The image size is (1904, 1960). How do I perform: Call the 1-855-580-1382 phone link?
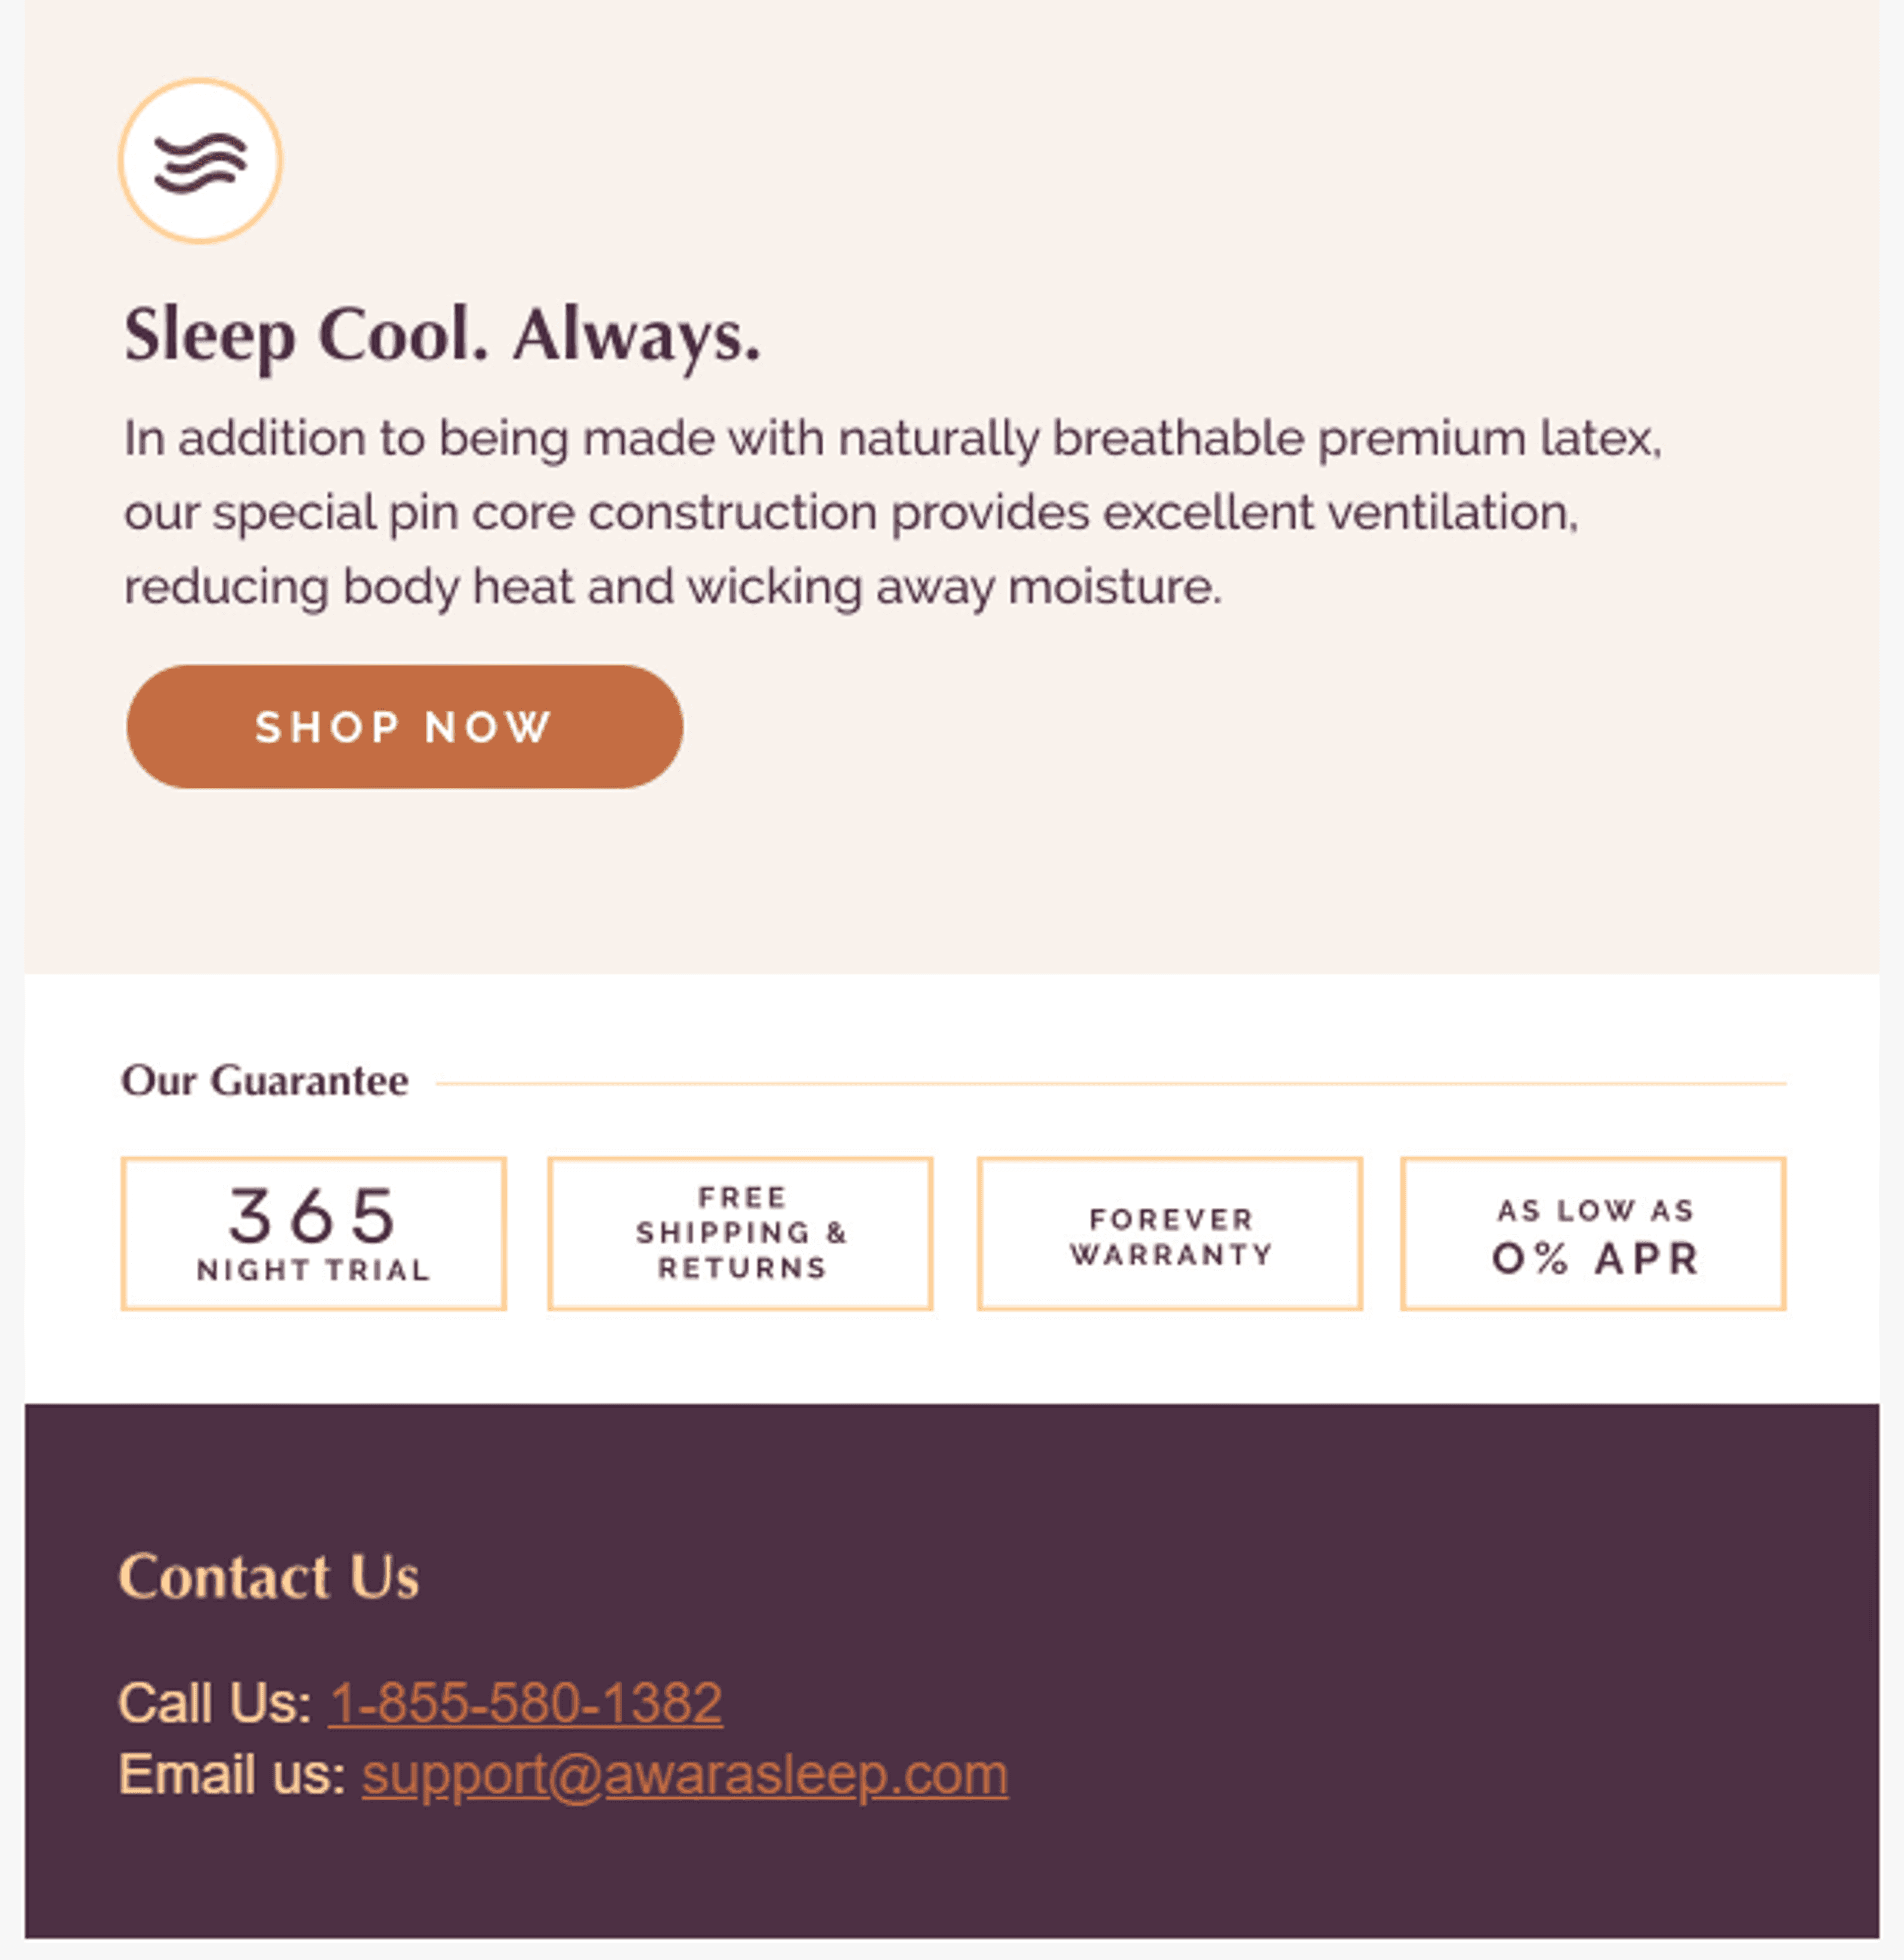pos(526,1703)
